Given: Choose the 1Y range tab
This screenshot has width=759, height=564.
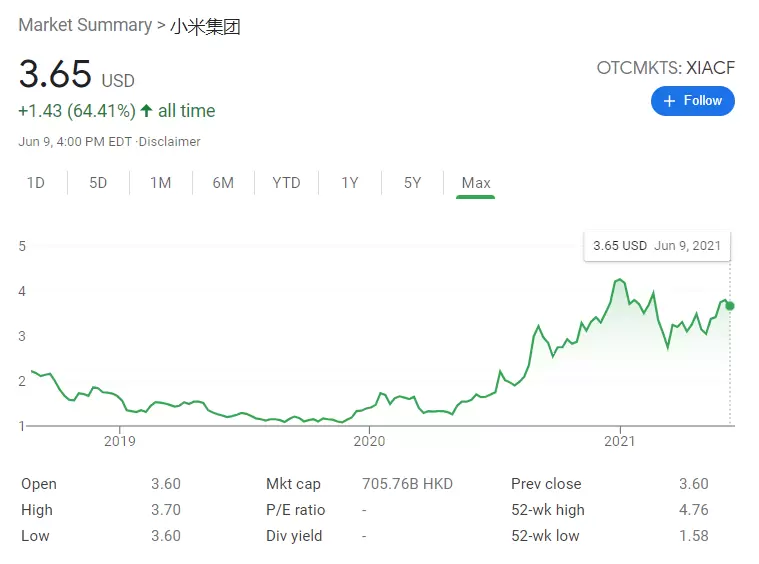Looking at the screenshot, I should tap(349, 183).
